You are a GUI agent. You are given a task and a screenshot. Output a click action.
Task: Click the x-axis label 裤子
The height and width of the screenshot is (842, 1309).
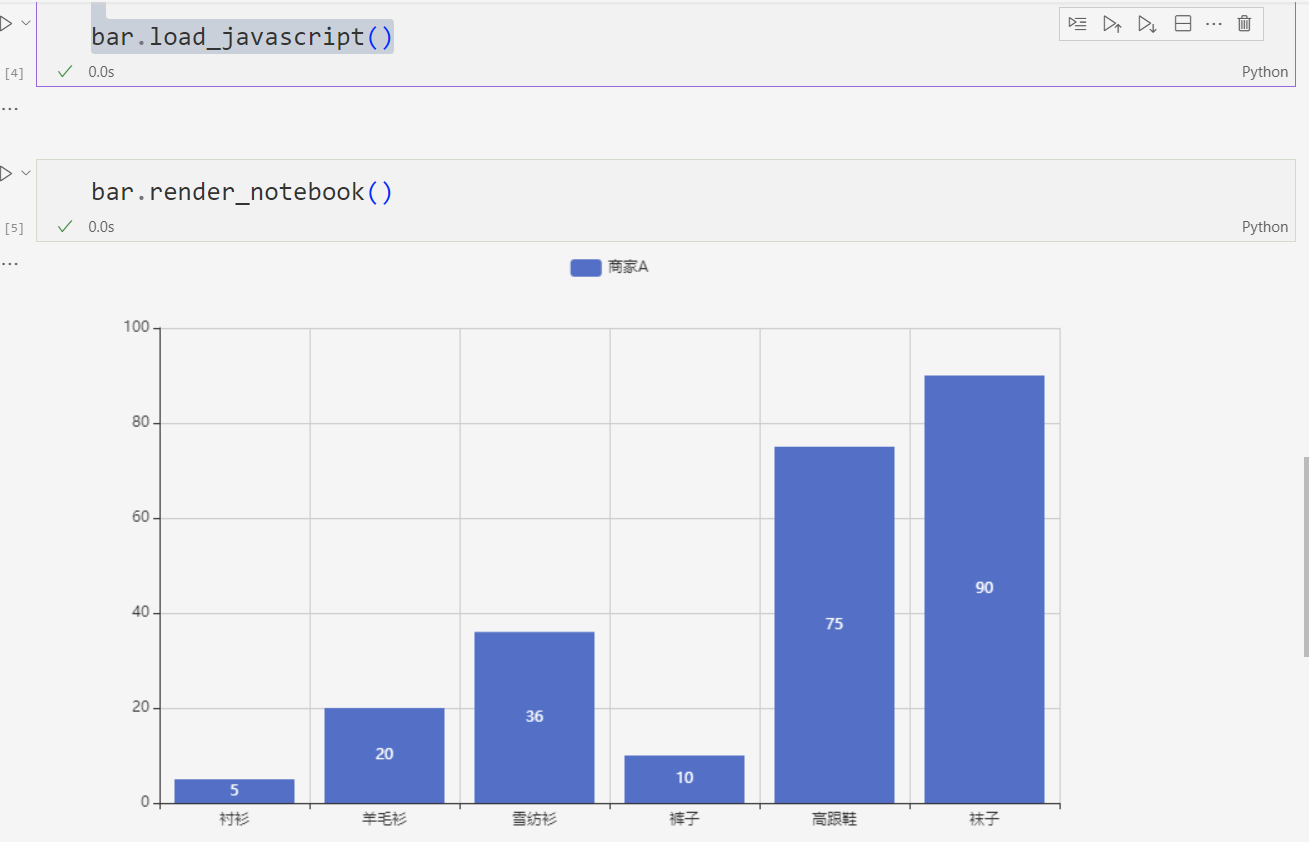pos(684,819)
